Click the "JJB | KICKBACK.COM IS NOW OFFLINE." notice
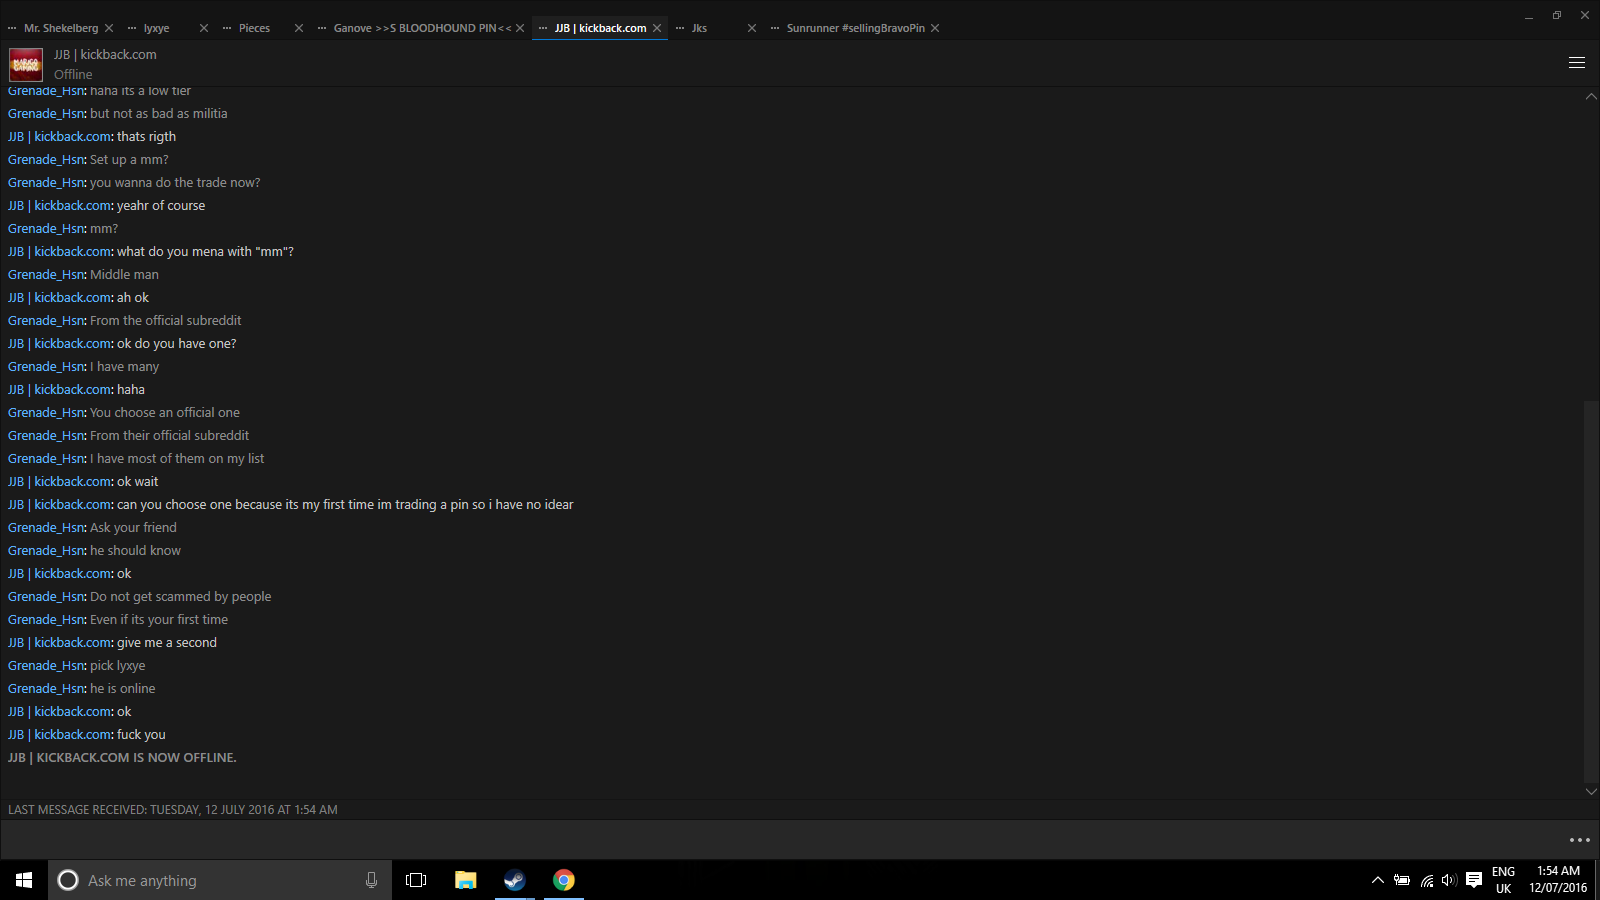The width and height of the screenshot is (1600, 900). [122, 758]
